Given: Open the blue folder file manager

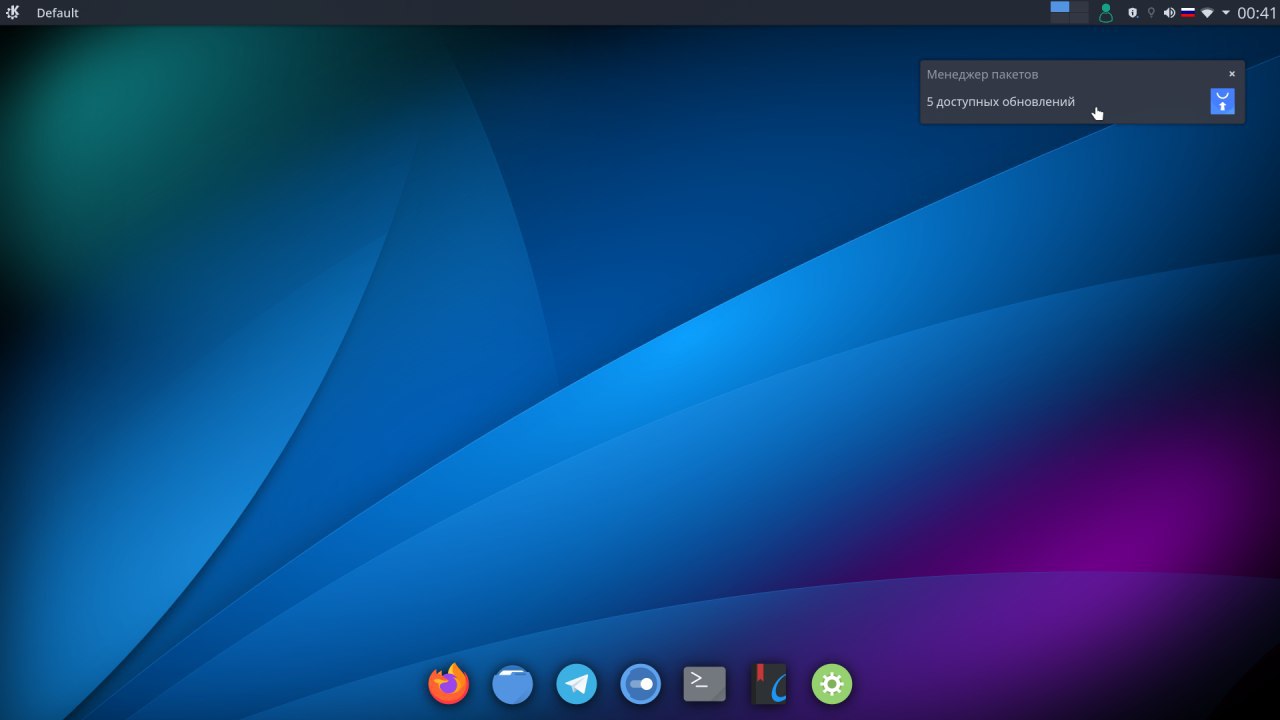Looking at the screenshot, I should click(512, 685).
